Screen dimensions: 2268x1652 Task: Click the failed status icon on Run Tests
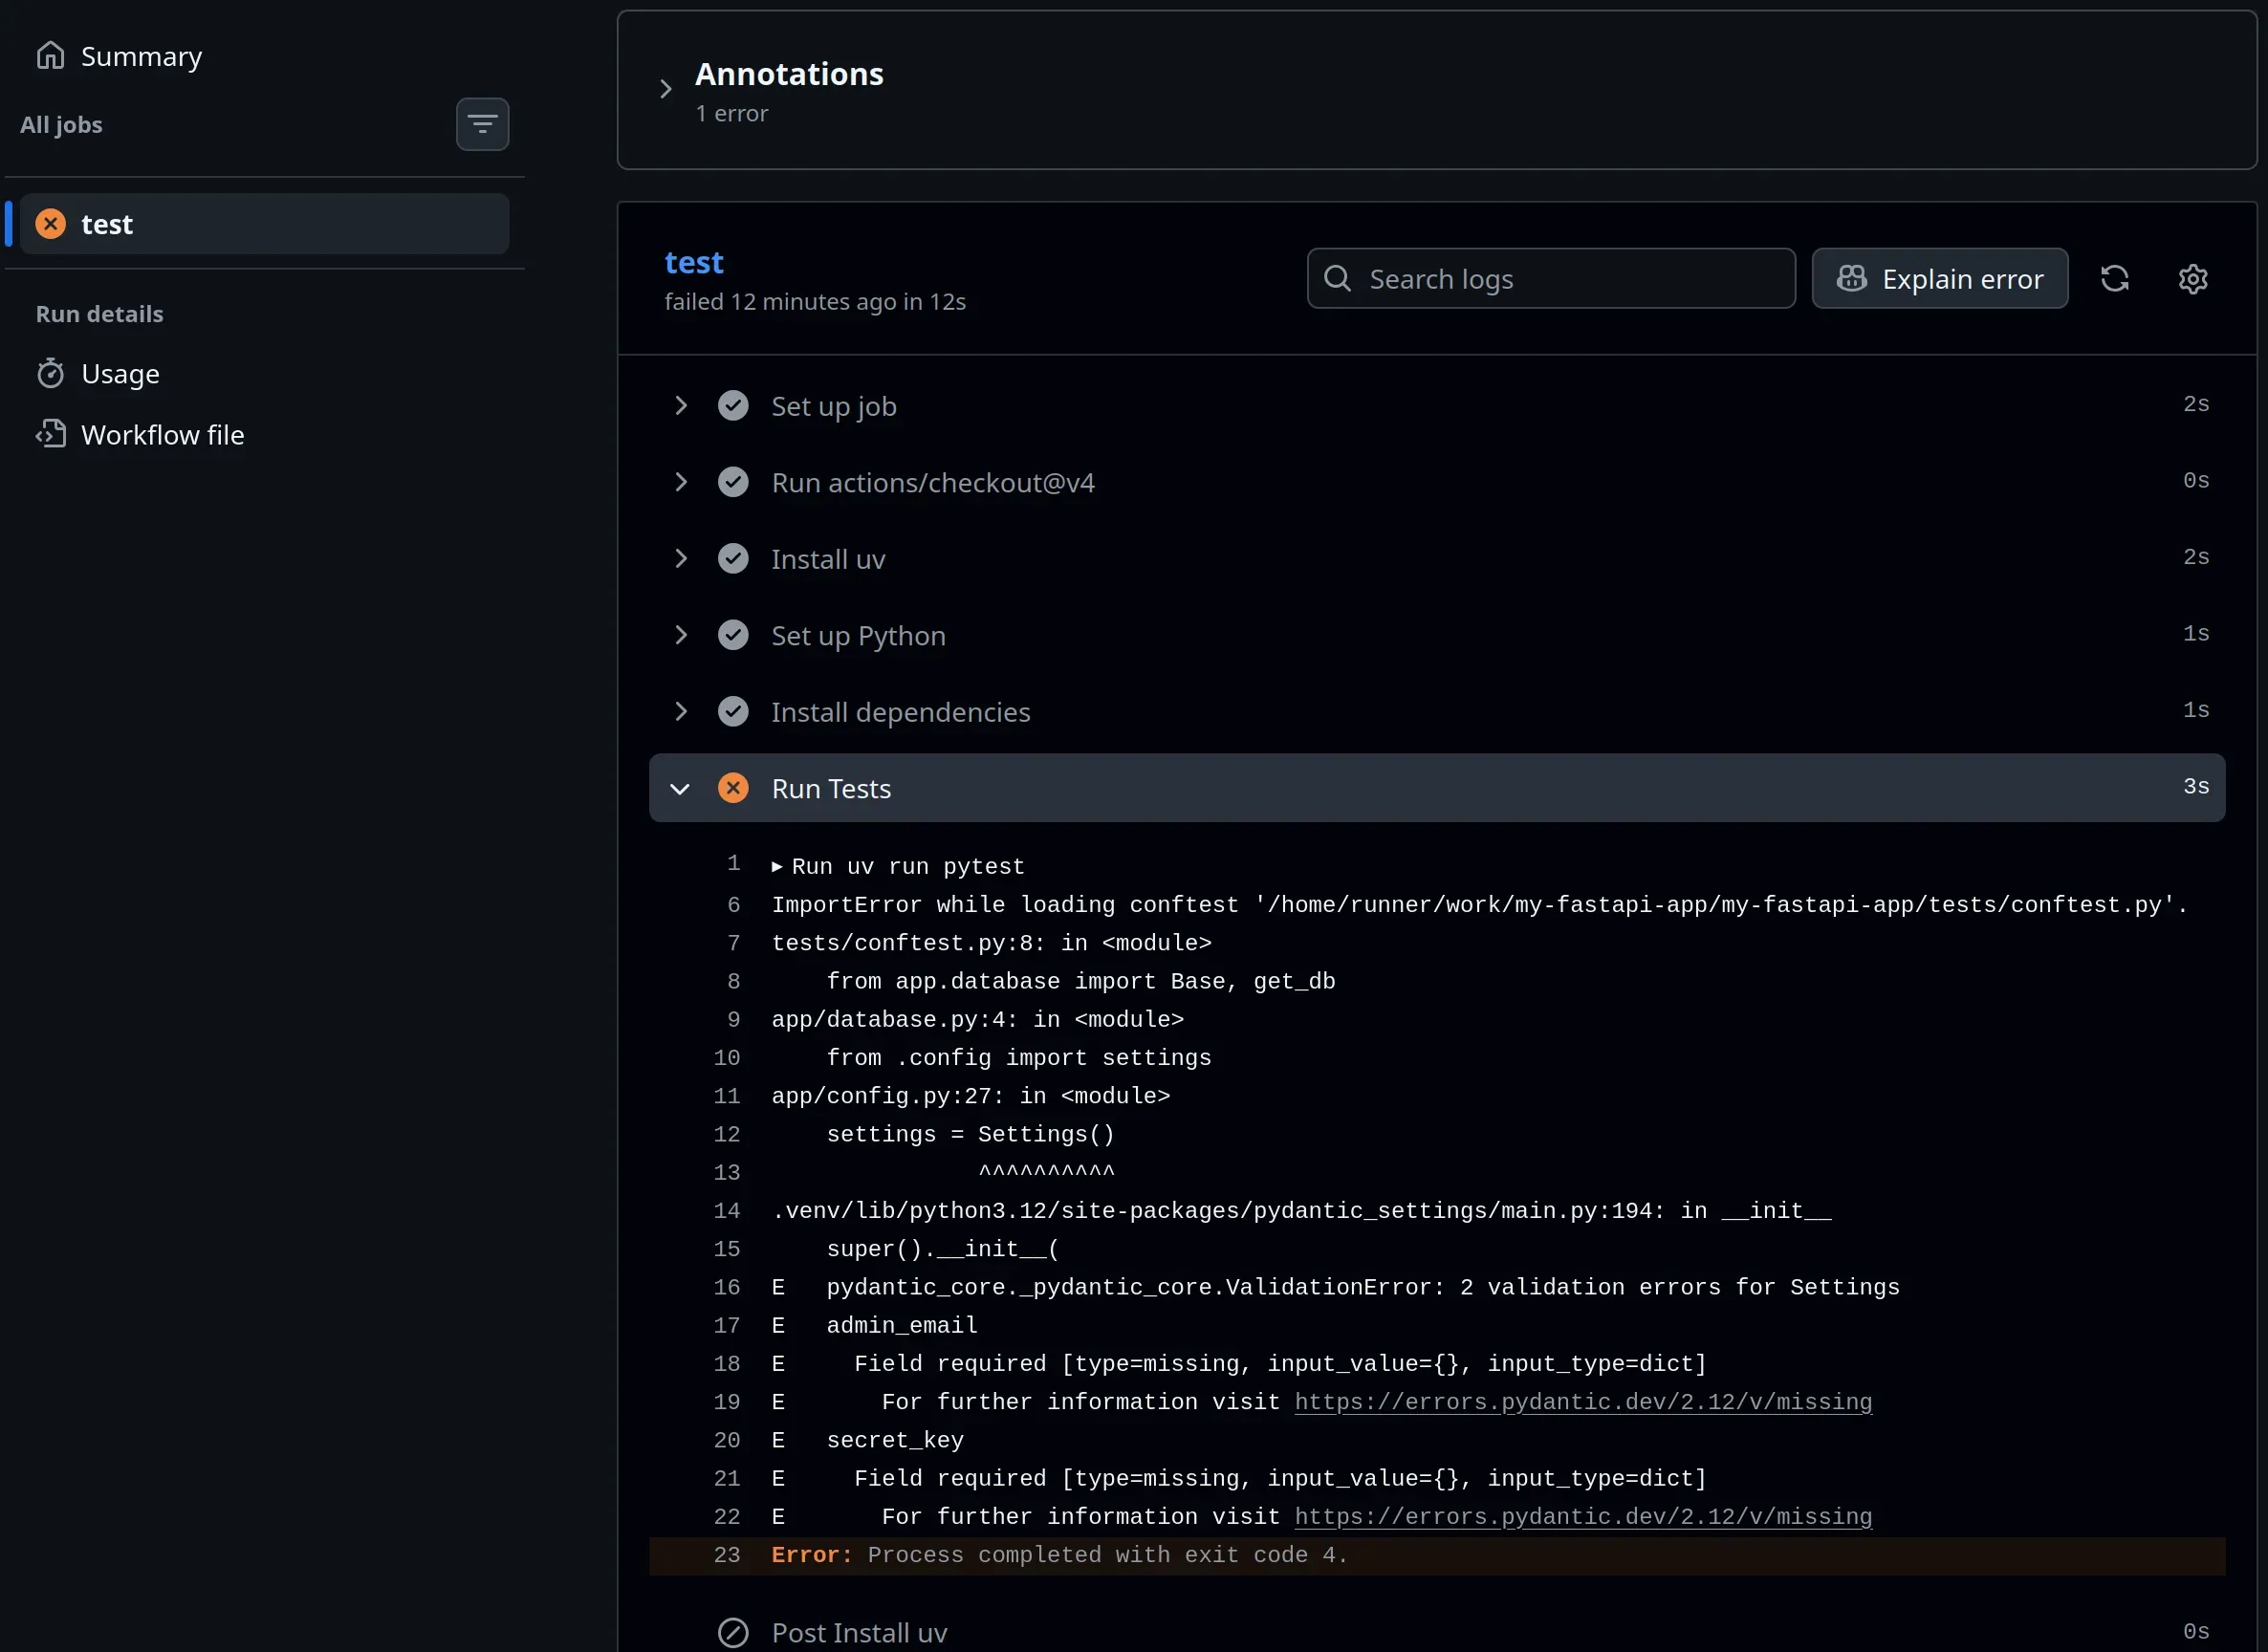(733, 788)
